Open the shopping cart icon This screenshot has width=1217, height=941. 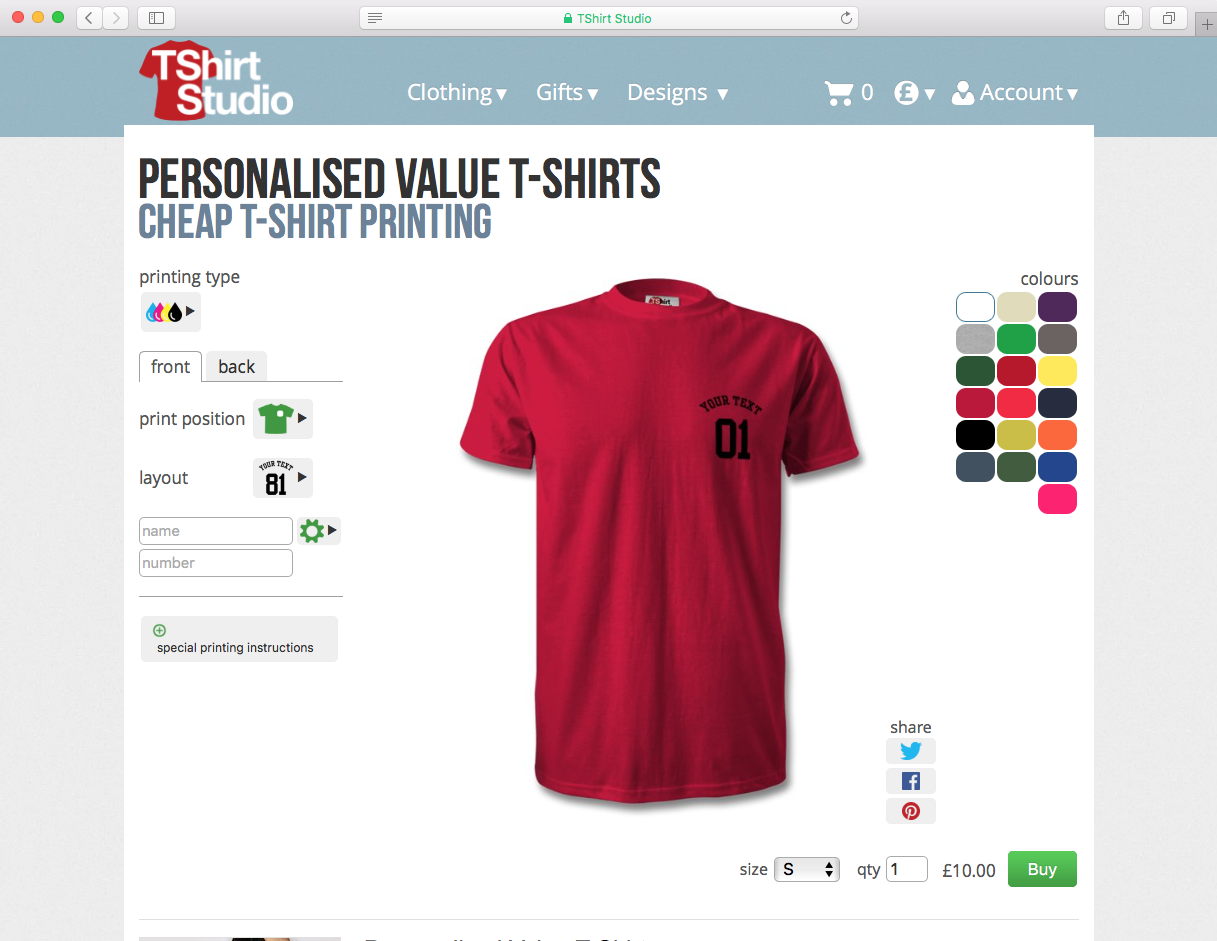click(x=838, y=93)
